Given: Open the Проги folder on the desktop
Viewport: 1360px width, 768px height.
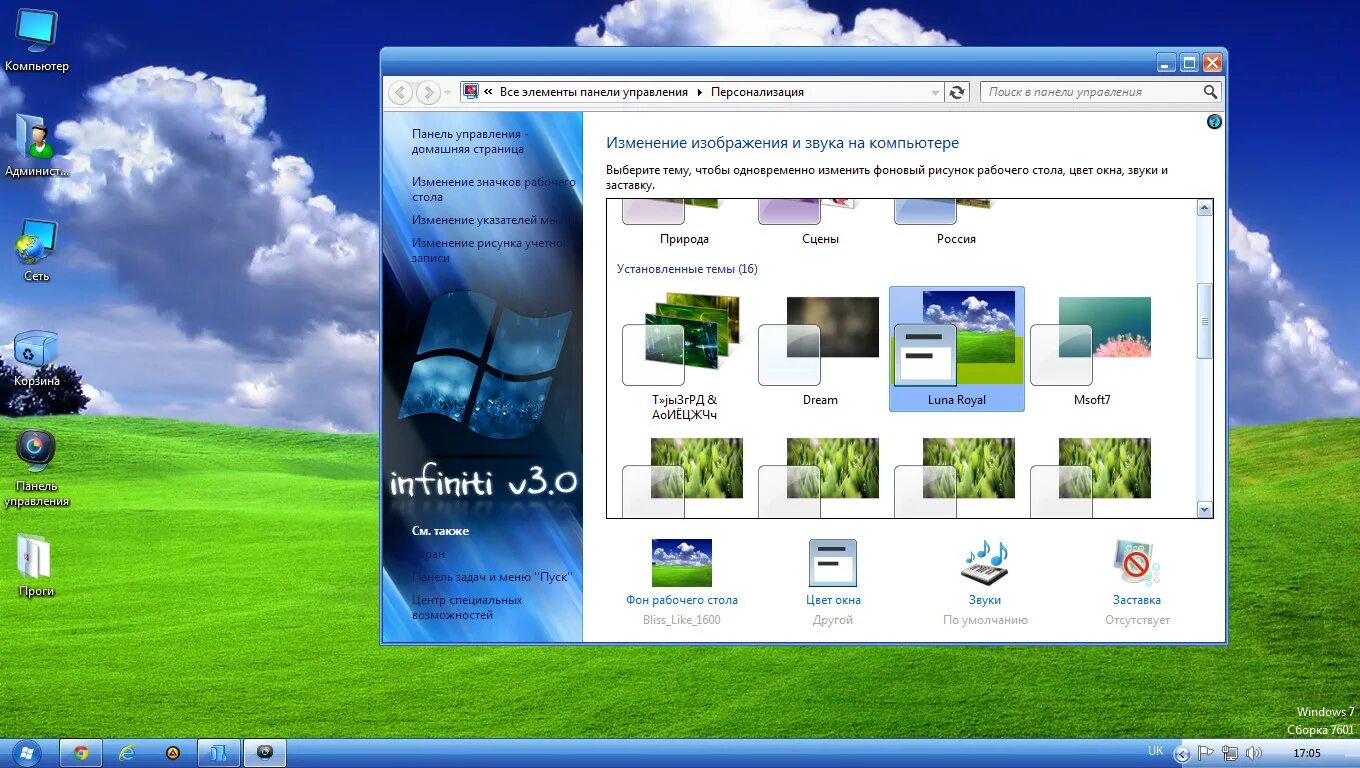Looking at the screenshot, I should click(x=36, y=565).
